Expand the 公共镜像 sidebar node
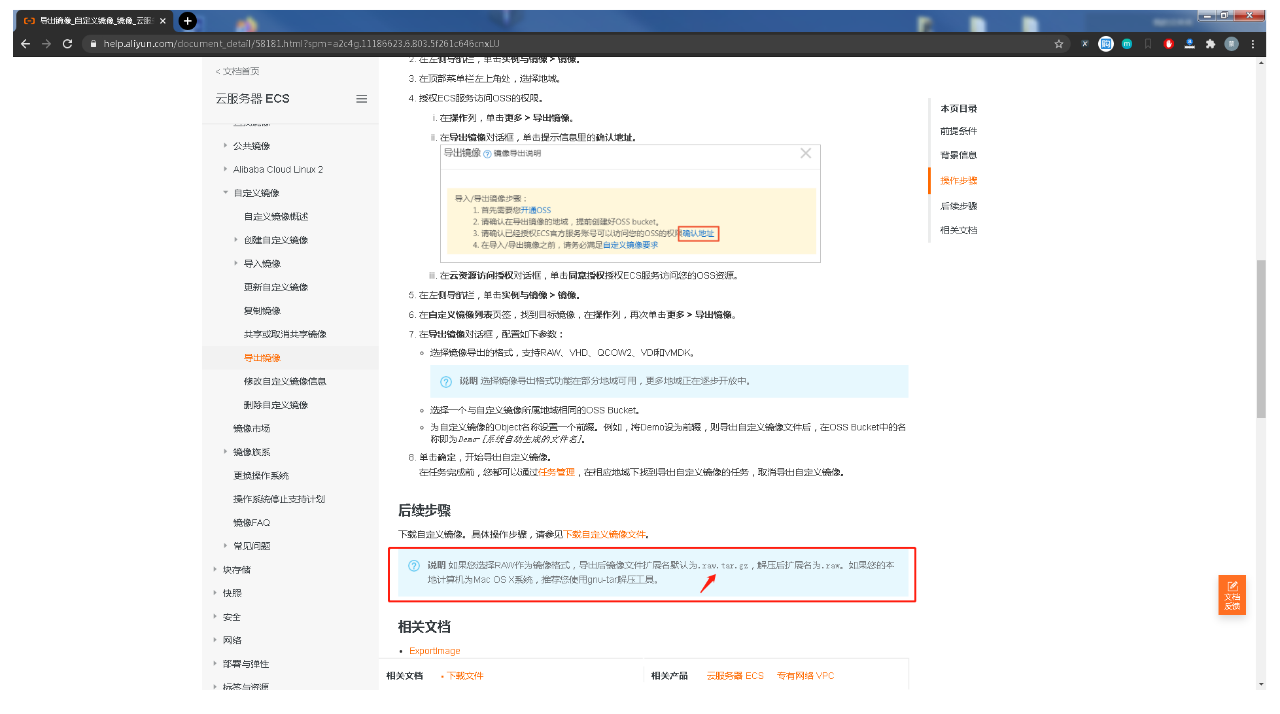Screen dimensions: 1280x714 coord(226,146)
